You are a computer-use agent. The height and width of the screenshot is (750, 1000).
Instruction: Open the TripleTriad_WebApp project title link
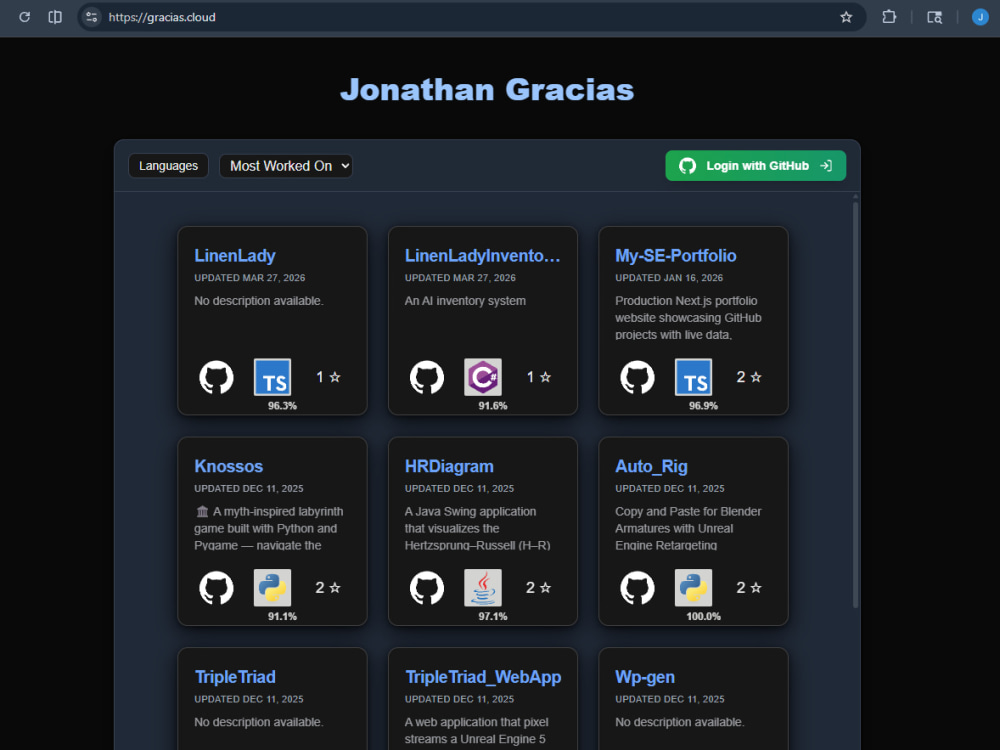coord(483,677)
